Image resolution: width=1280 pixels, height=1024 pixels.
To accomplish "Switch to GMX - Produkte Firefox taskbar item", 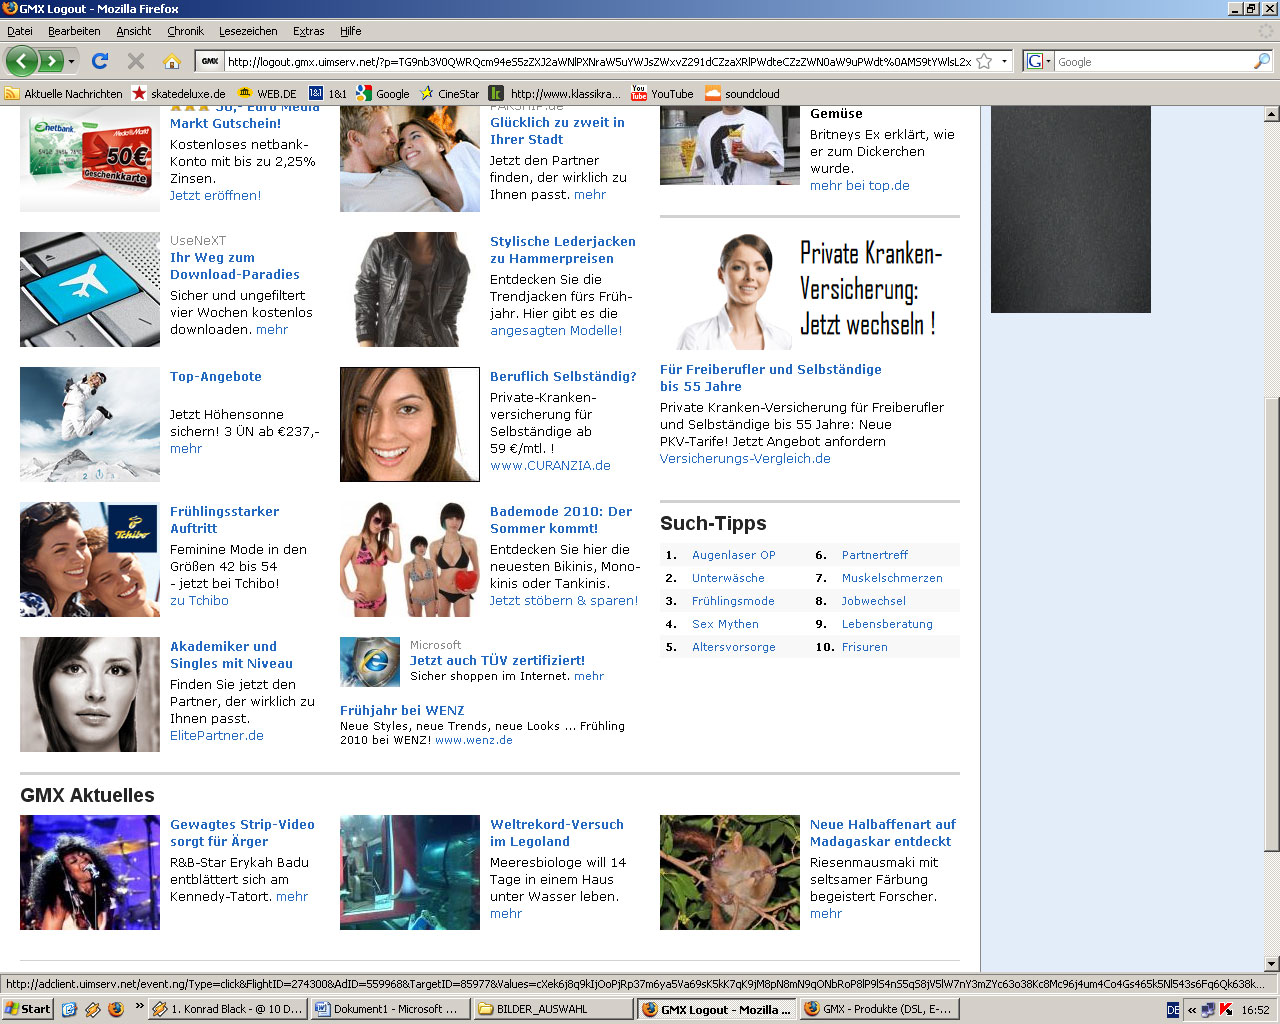I will click(x=879, y=1009).
